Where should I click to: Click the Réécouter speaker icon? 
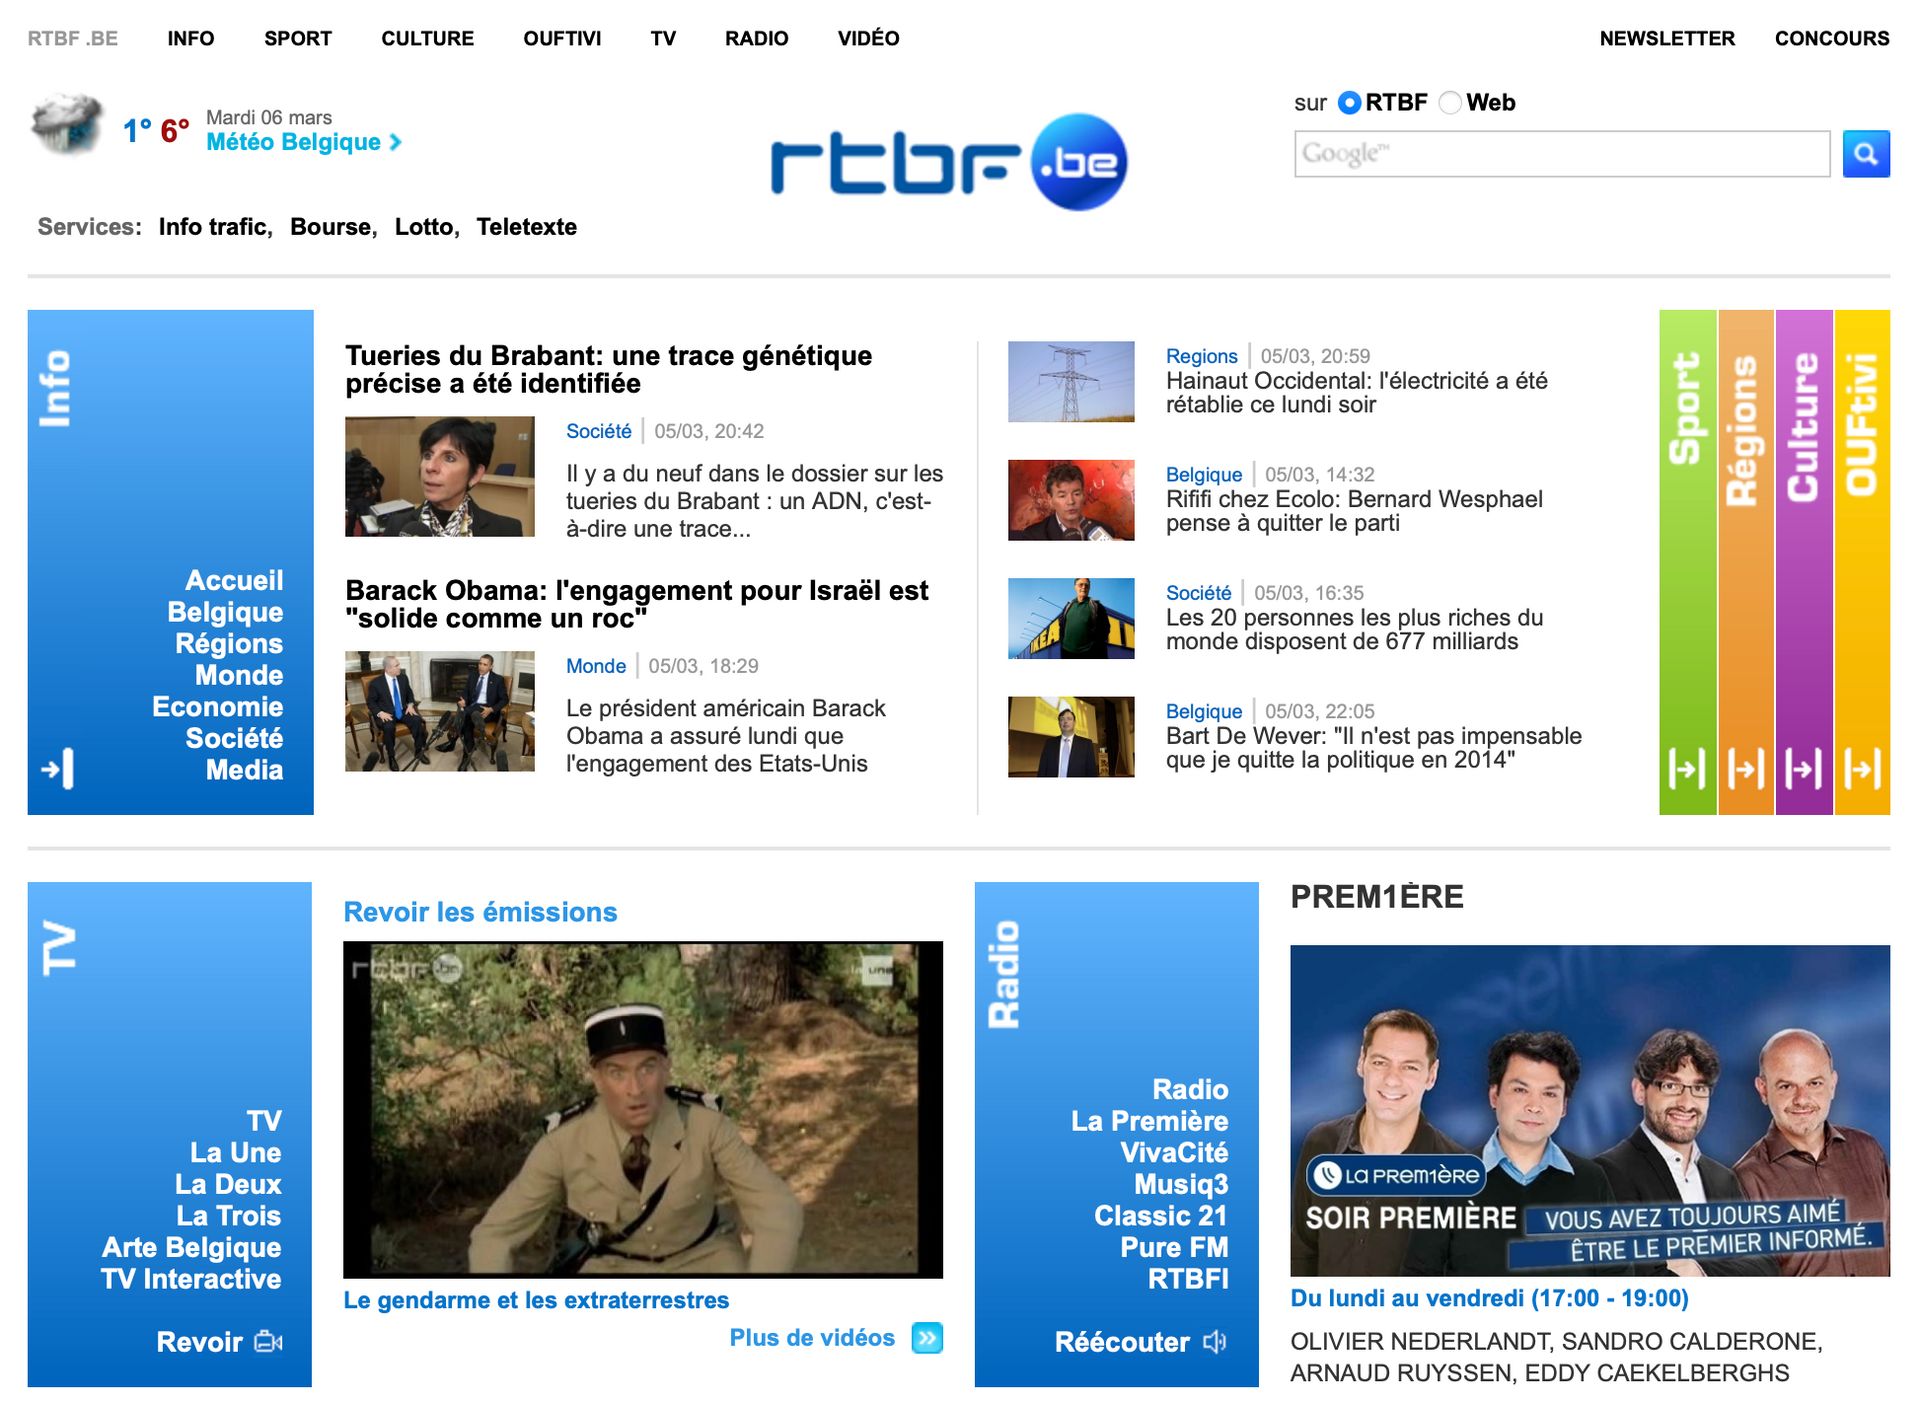(x=1214, y=1342)
